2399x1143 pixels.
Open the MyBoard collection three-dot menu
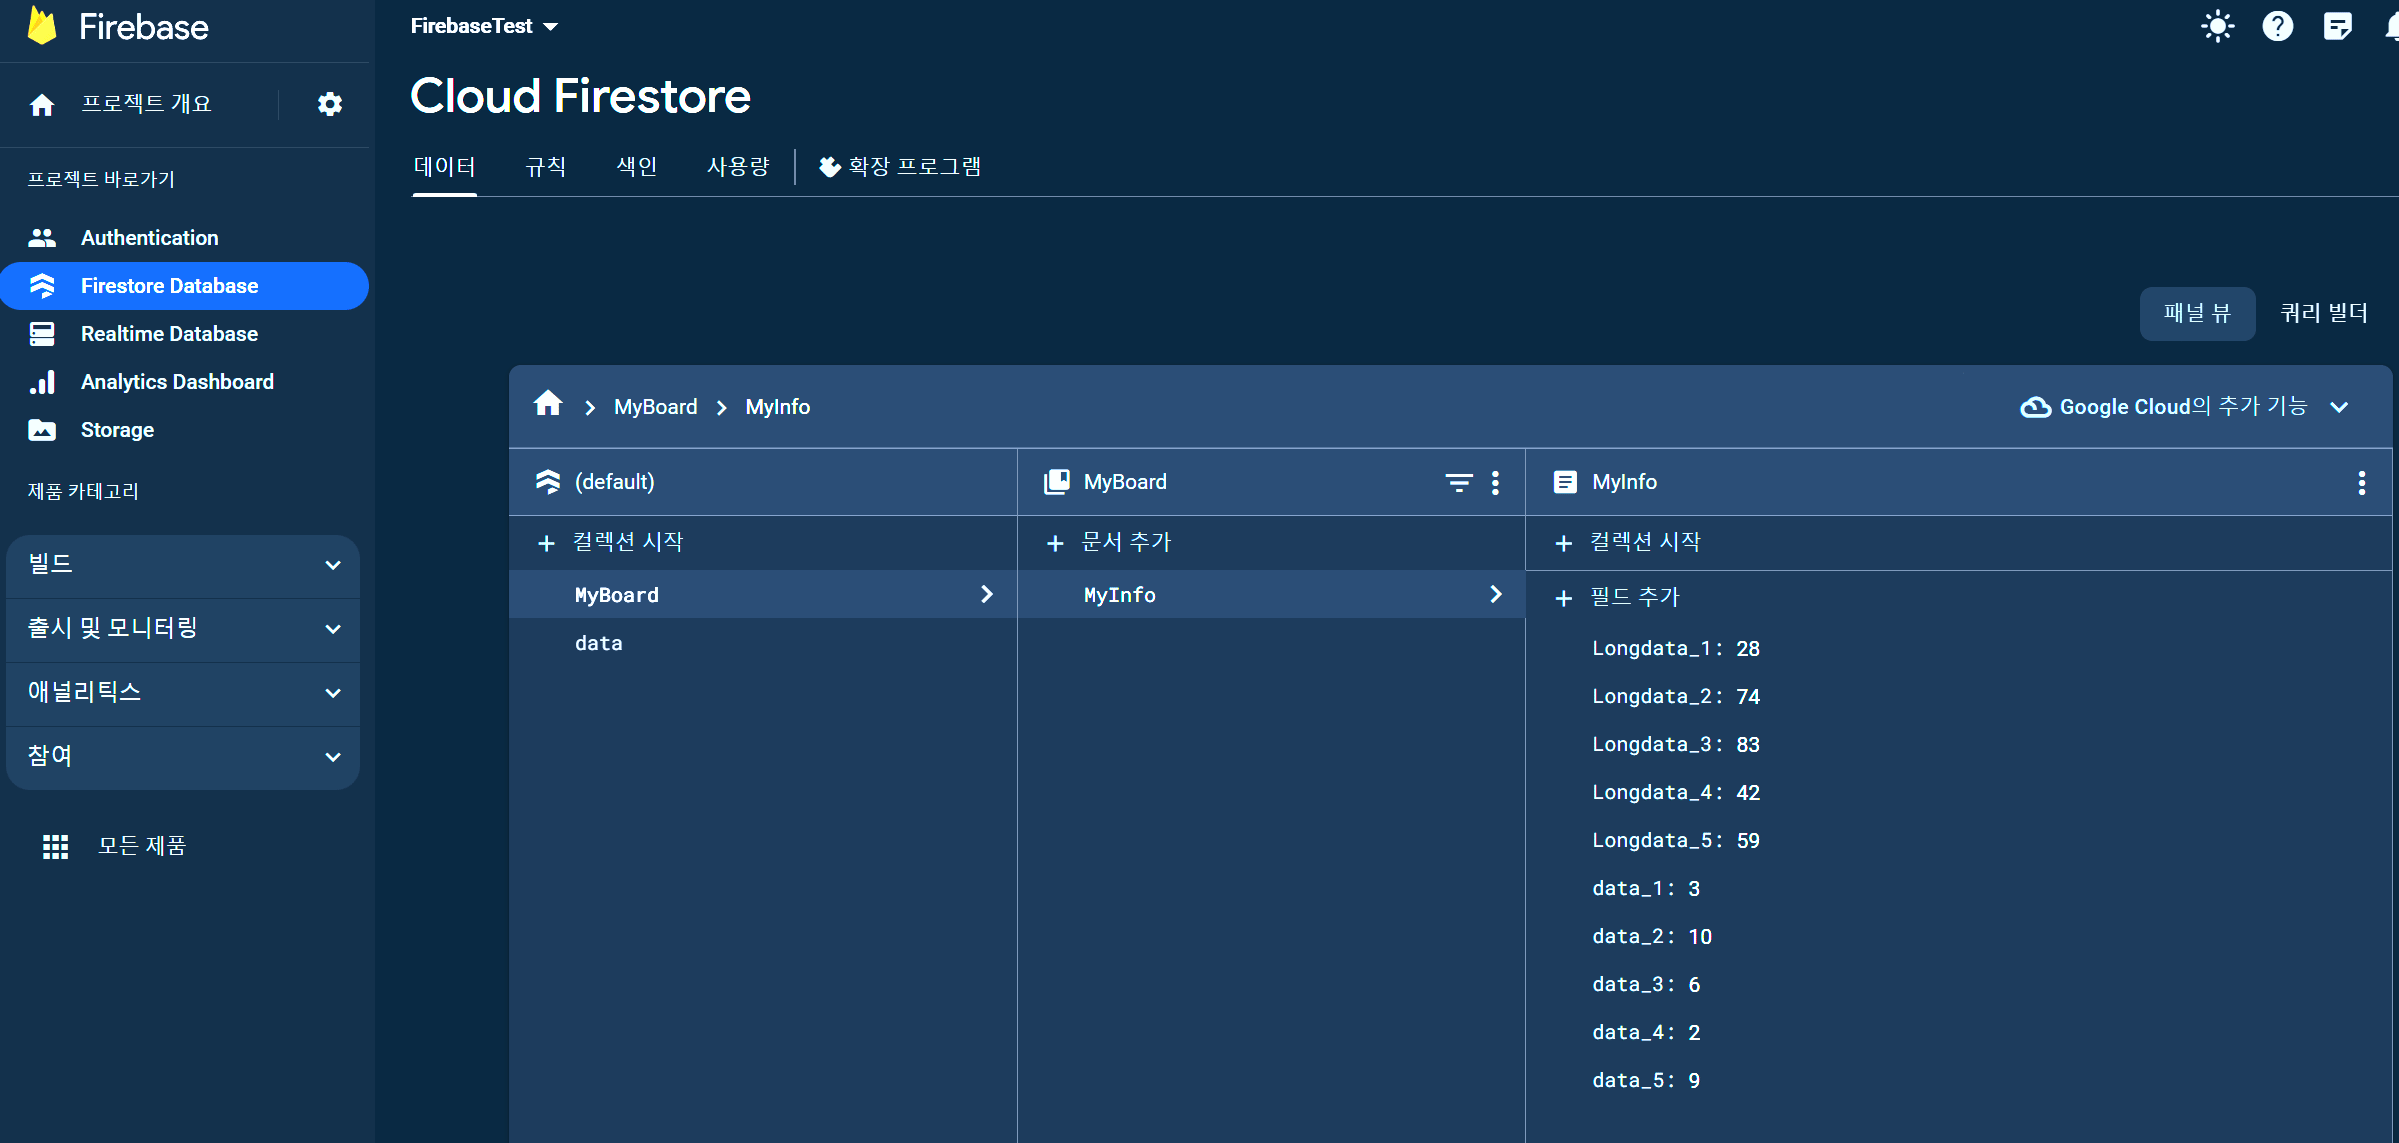[1495, 483]
